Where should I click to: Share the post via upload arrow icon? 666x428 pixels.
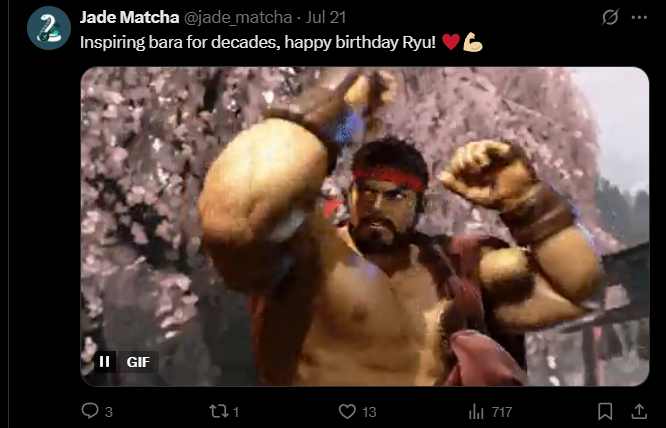(x=639, y=411)
